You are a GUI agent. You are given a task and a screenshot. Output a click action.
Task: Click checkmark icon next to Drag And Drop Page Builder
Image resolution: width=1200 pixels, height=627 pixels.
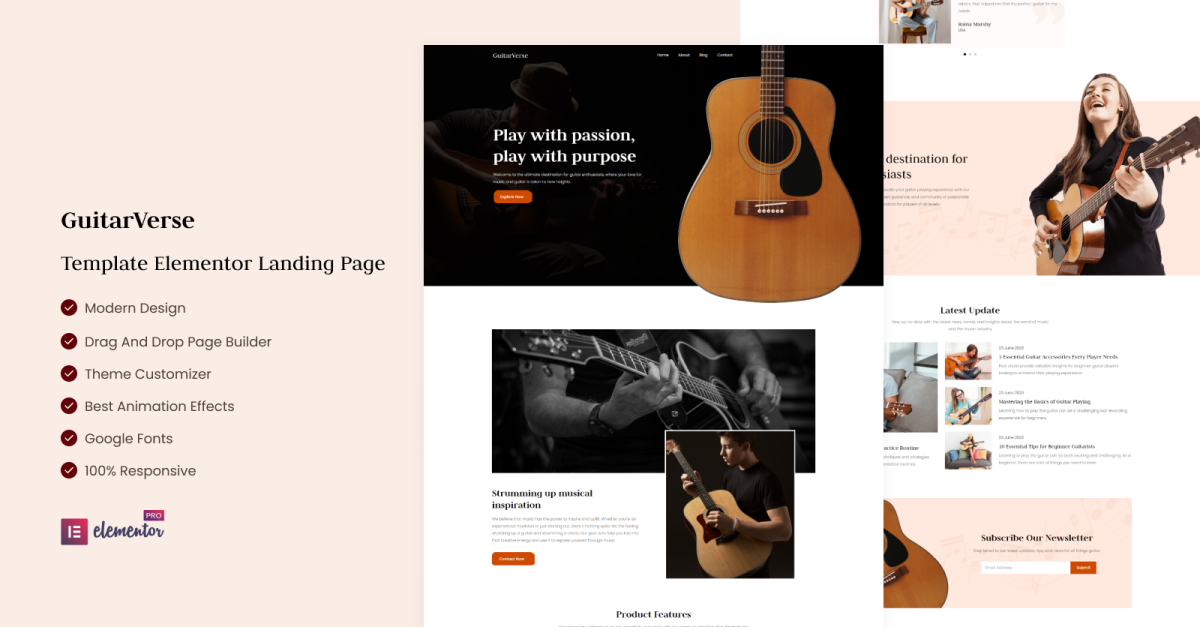pos(69,341)
